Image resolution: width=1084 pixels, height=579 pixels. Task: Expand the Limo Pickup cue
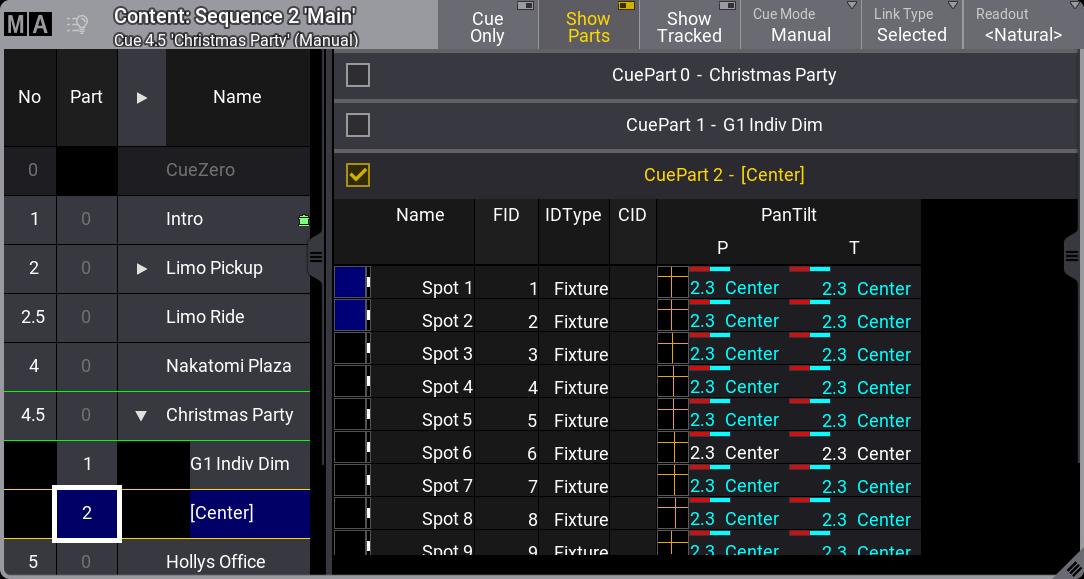click(x=141, y=268)
